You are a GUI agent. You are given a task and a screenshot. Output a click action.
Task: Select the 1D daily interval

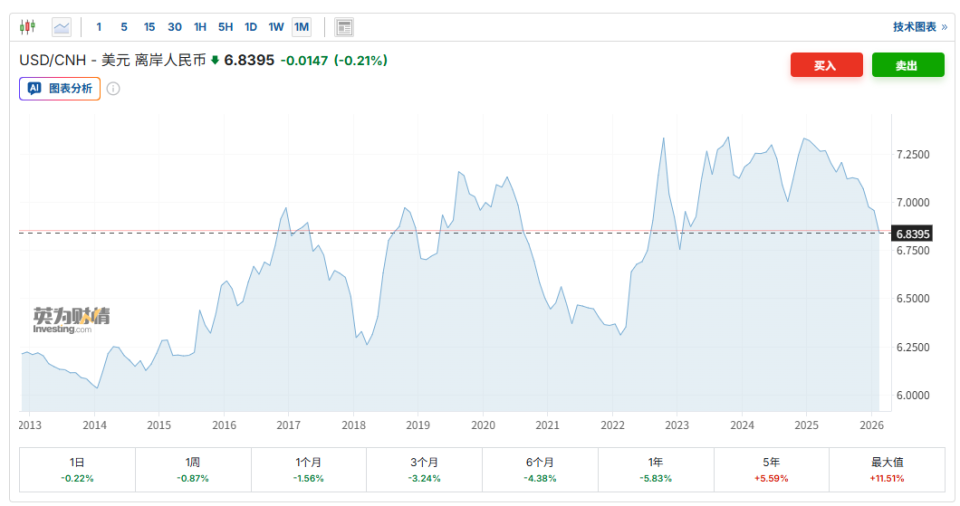pyautogui.click(x=251, y=27)
